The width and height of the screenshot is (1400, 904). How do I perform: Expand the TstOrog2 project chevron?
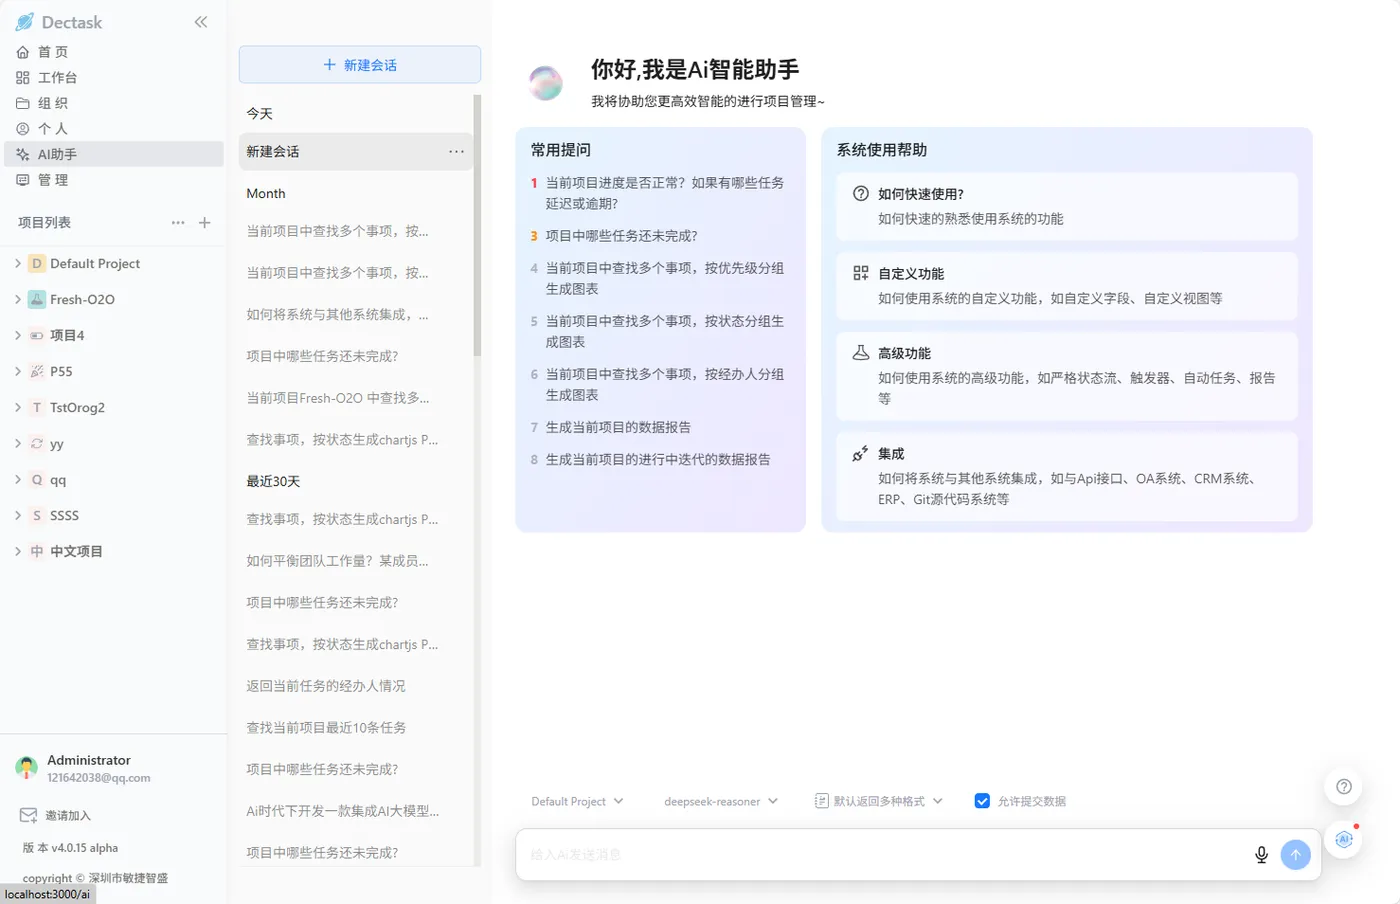[x=17, y=408]
